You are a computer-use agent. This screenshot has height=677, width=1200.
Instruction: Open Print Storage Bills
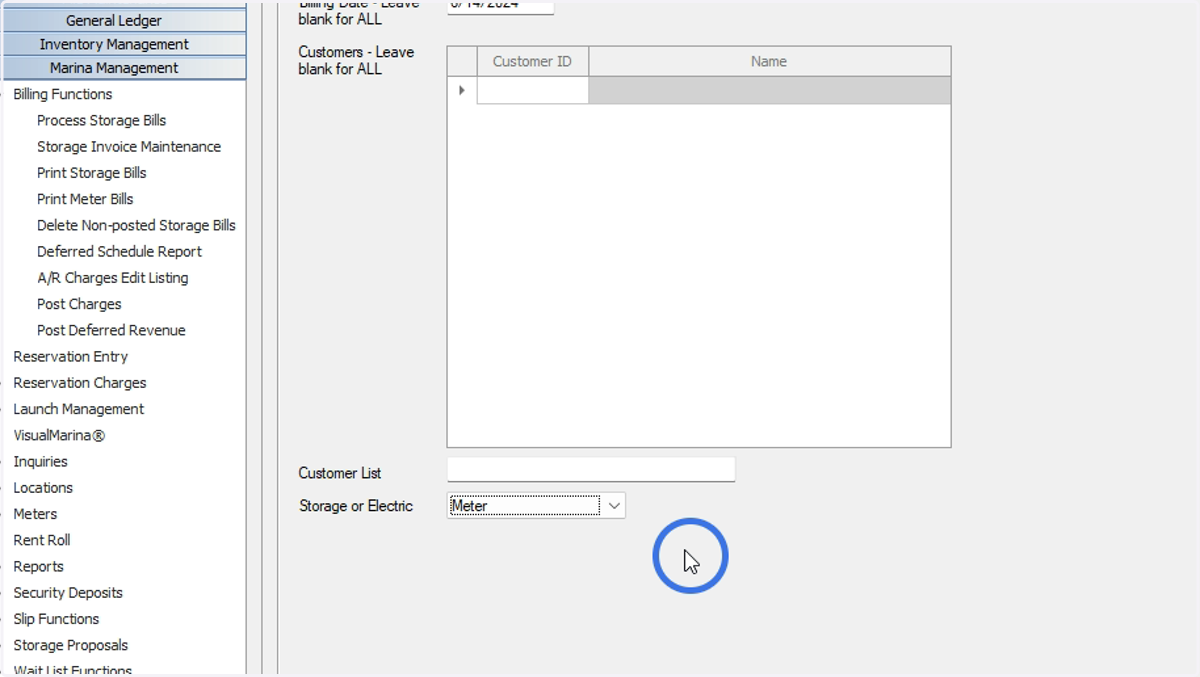pos(92,173)
